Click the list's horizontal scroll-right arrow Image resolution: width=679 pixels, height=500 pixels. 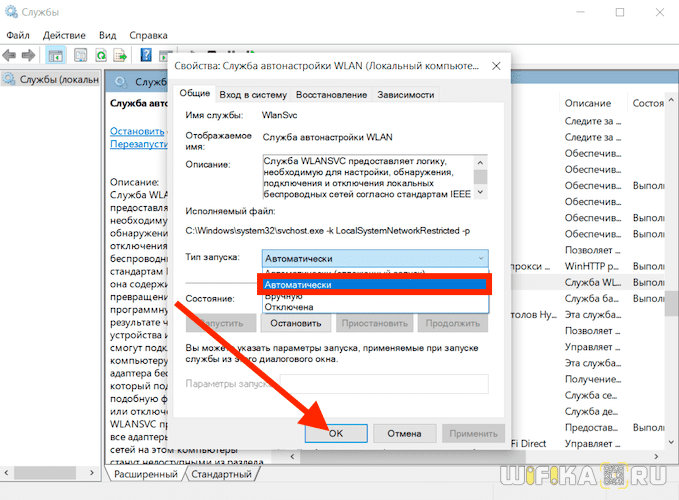coord(656,456)
